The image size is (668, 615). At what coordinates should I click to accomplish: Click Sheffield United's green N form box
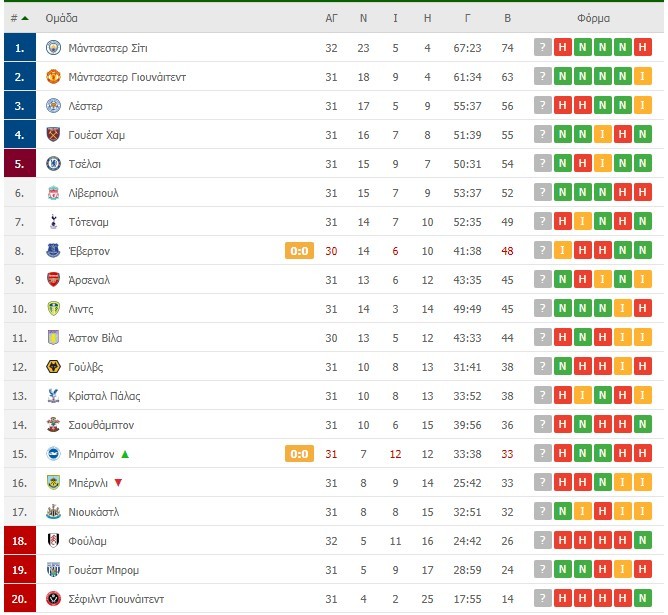(642, 598)
